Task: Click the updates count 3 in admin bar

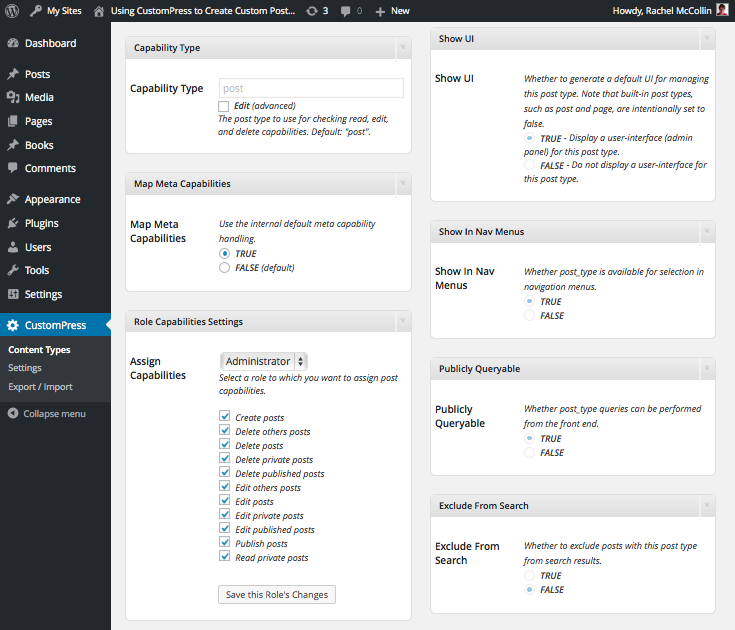Action: tap(325, 11)
